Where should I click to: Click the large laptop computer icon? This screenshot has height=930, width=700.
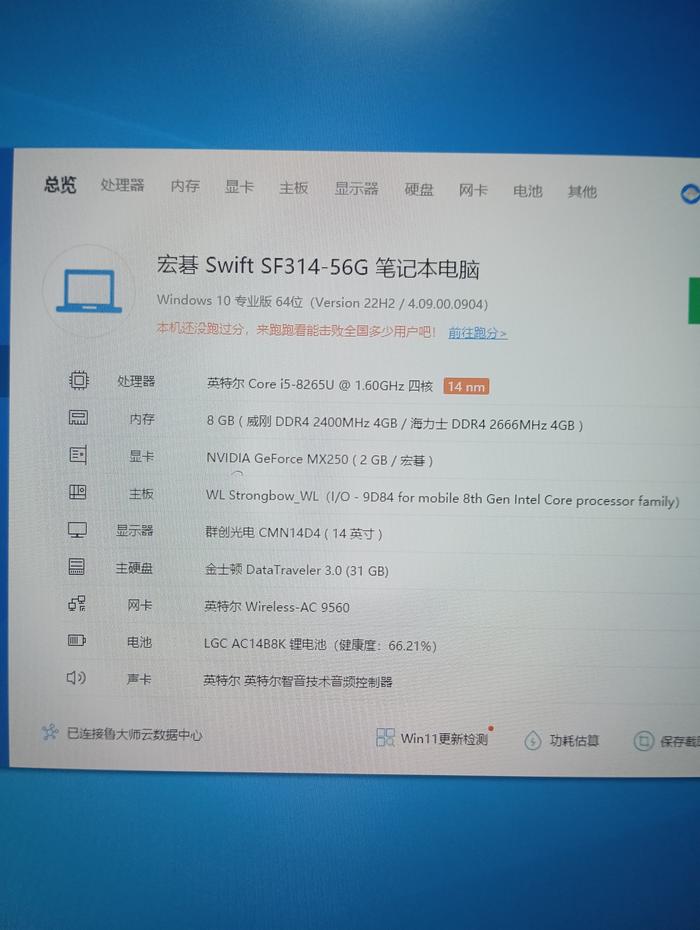(x=89, y=291)
